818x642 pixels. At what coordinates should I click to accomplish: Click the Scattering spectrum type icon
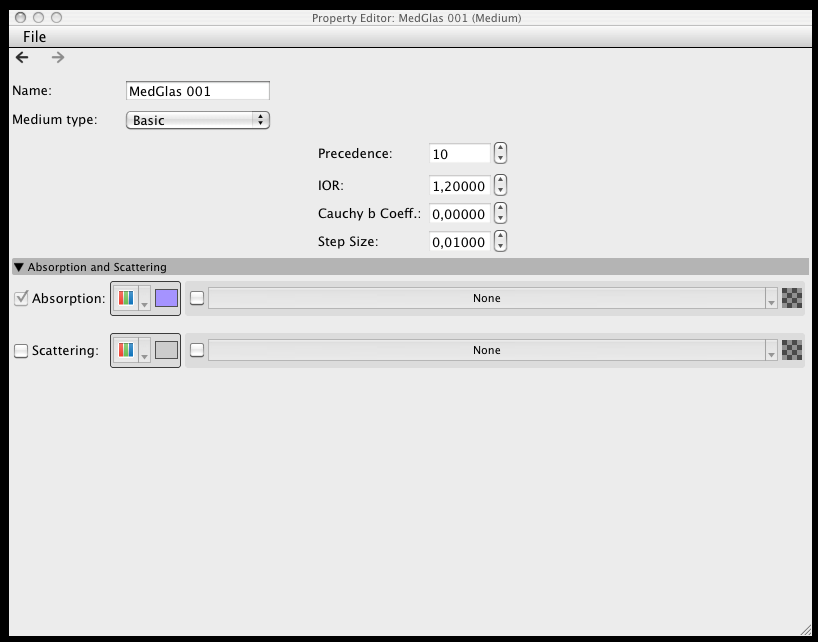pos(125,350)
